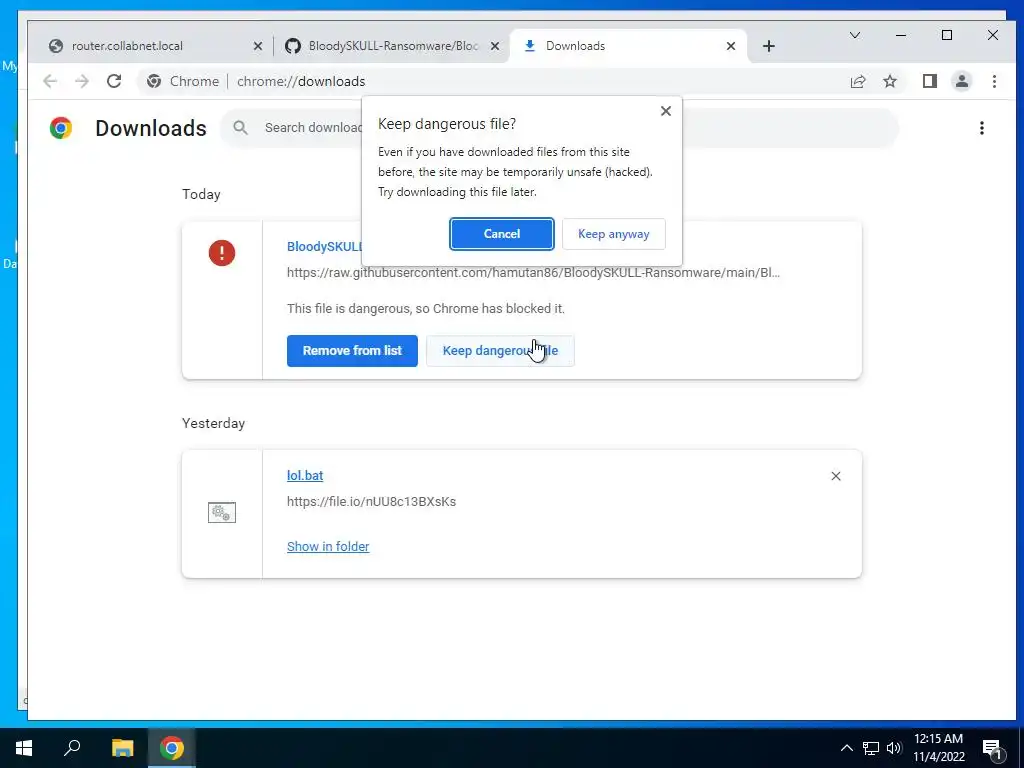Bookmark this page with star icon
The height and width of the screenshot is (768, 1024).
(x=889, y=81)
